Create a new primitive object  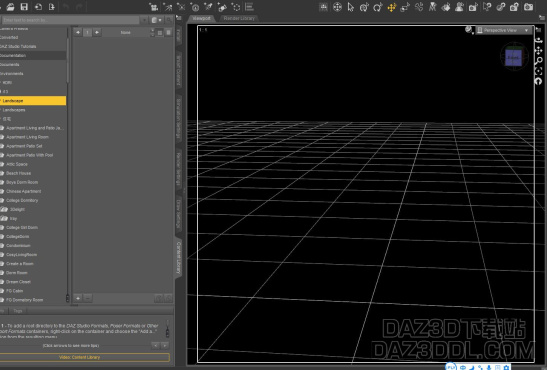(x=222, y=7)
